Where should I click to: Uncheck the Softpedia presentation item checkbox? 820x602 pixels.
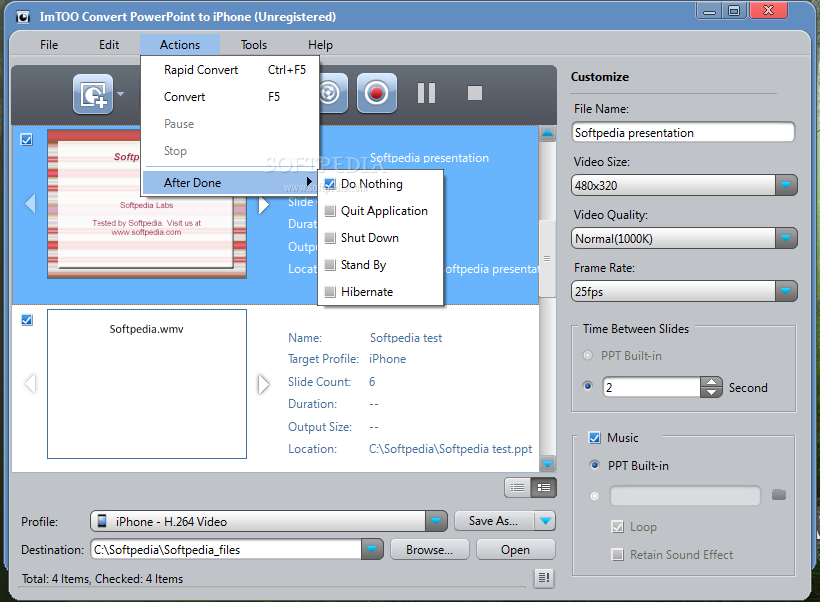coord(27,140)
